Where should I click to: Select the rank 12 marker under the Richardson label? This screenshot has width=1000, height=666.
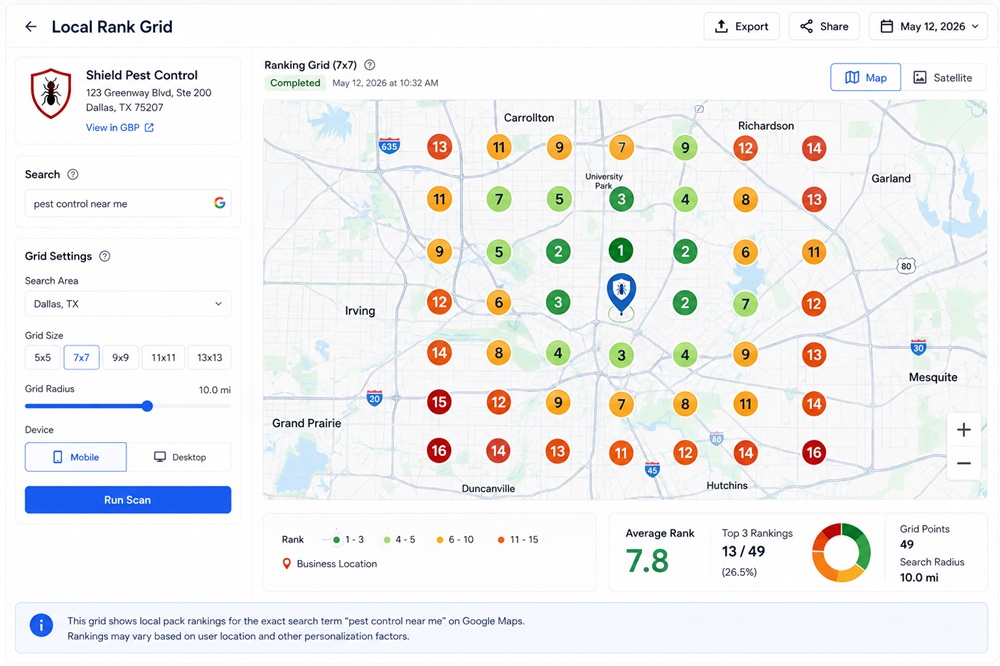[746, 149]
